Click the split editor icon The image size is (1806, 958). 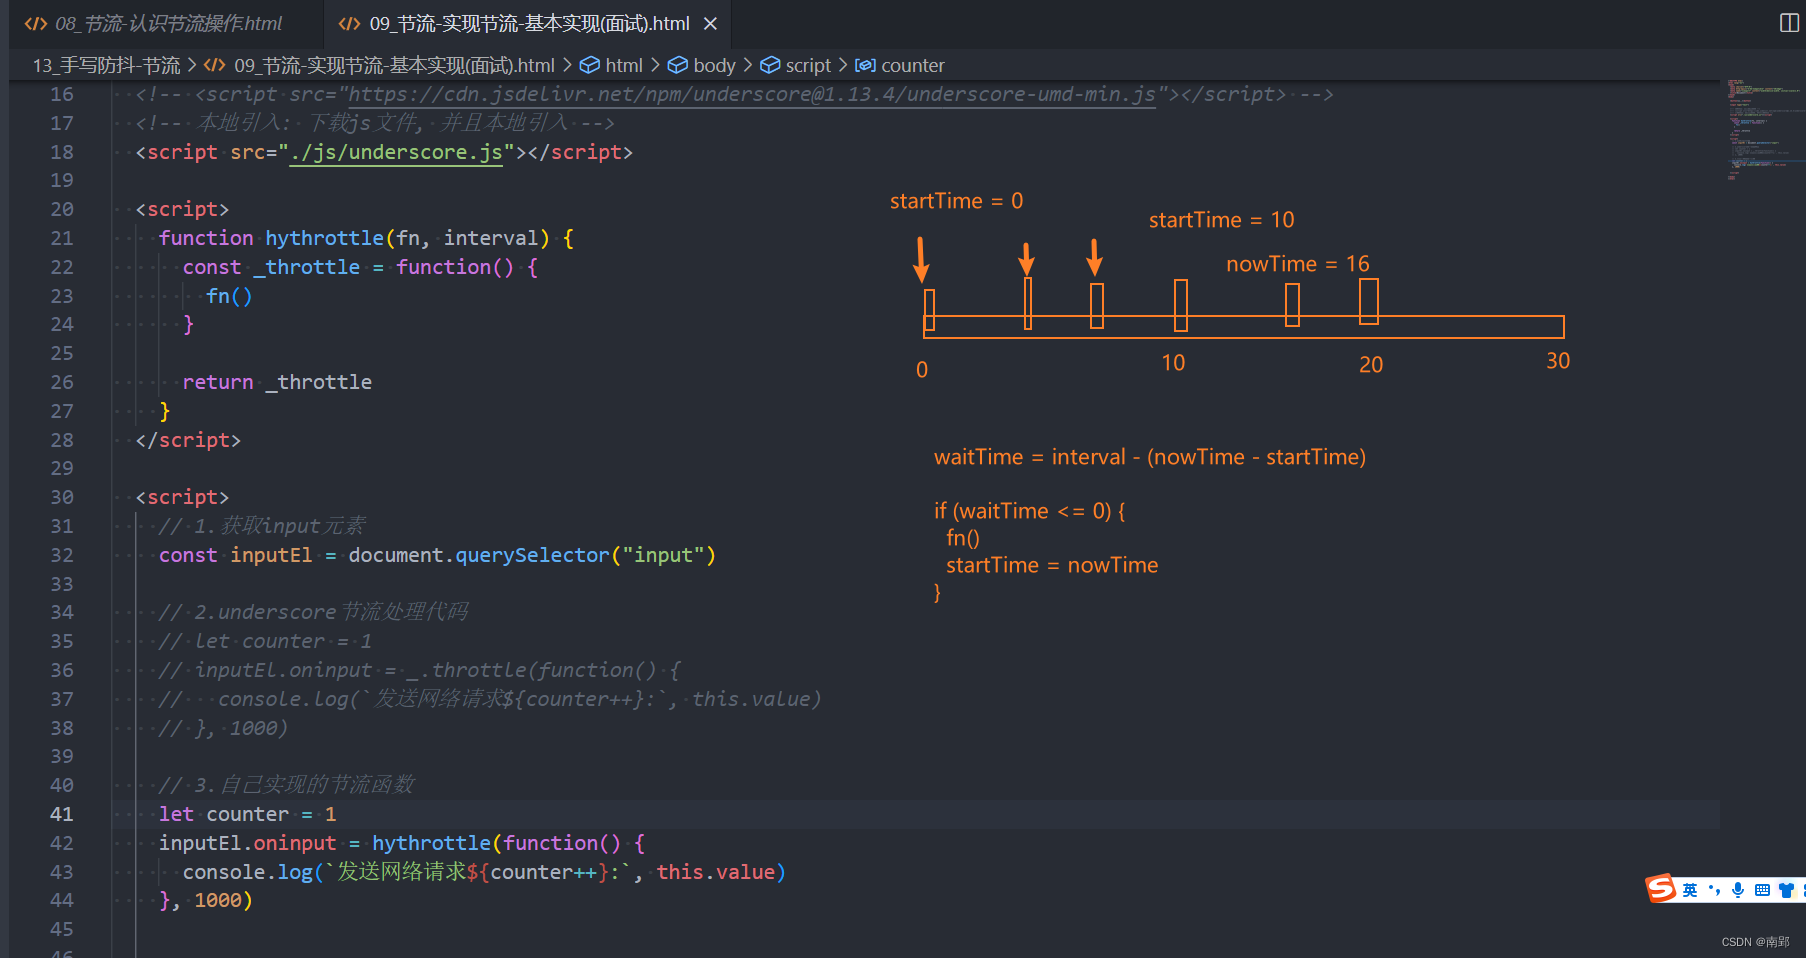tap(1789, 23)
